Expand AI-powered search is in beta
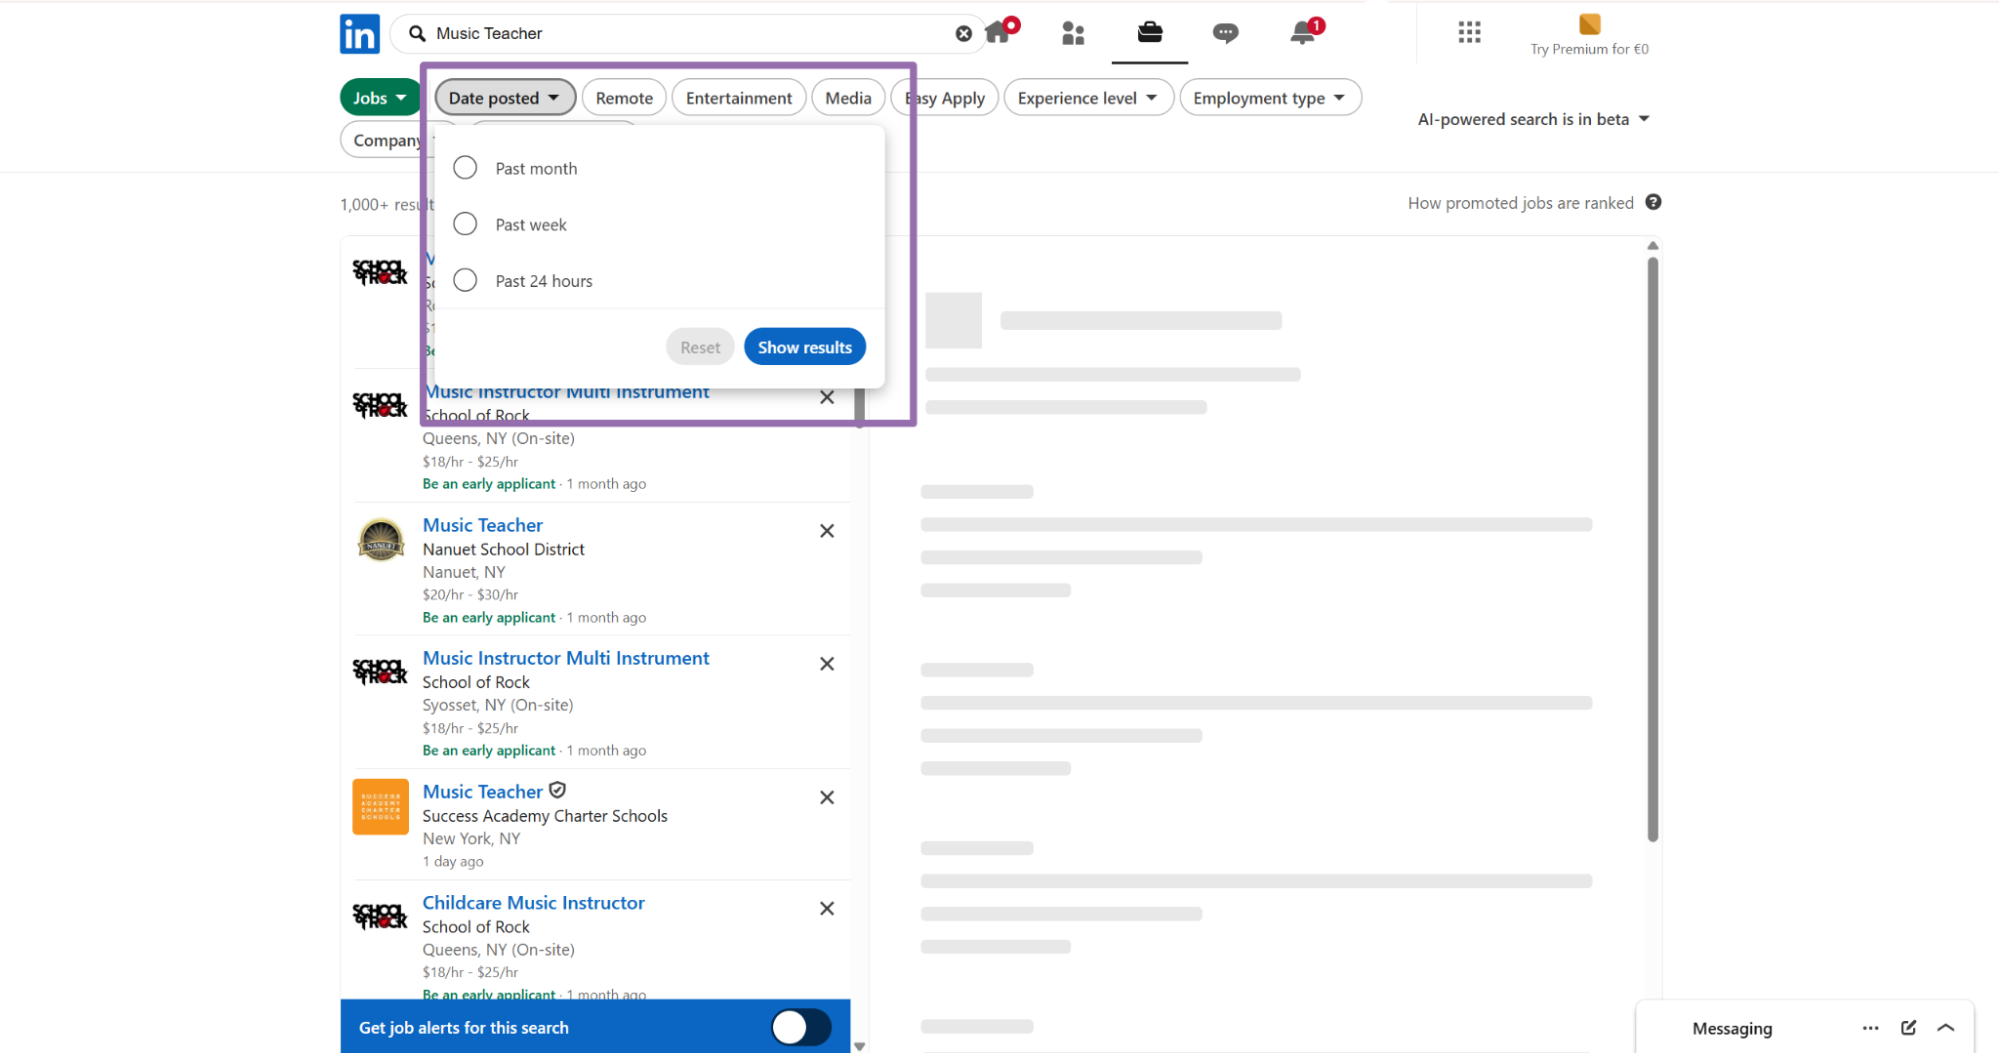 click(x=1533, y=119)
